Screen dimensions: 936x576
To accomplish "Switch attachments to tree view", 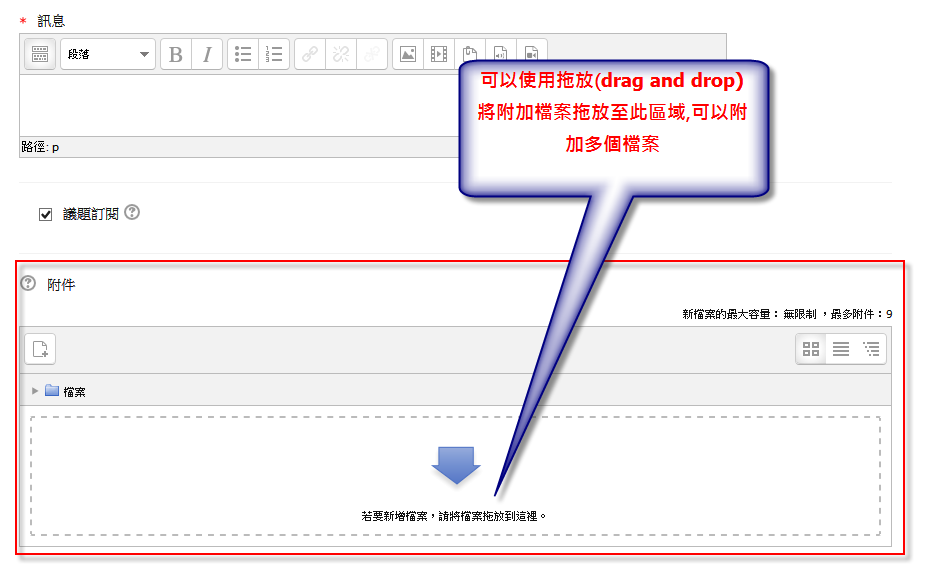I will click(871, 349).
